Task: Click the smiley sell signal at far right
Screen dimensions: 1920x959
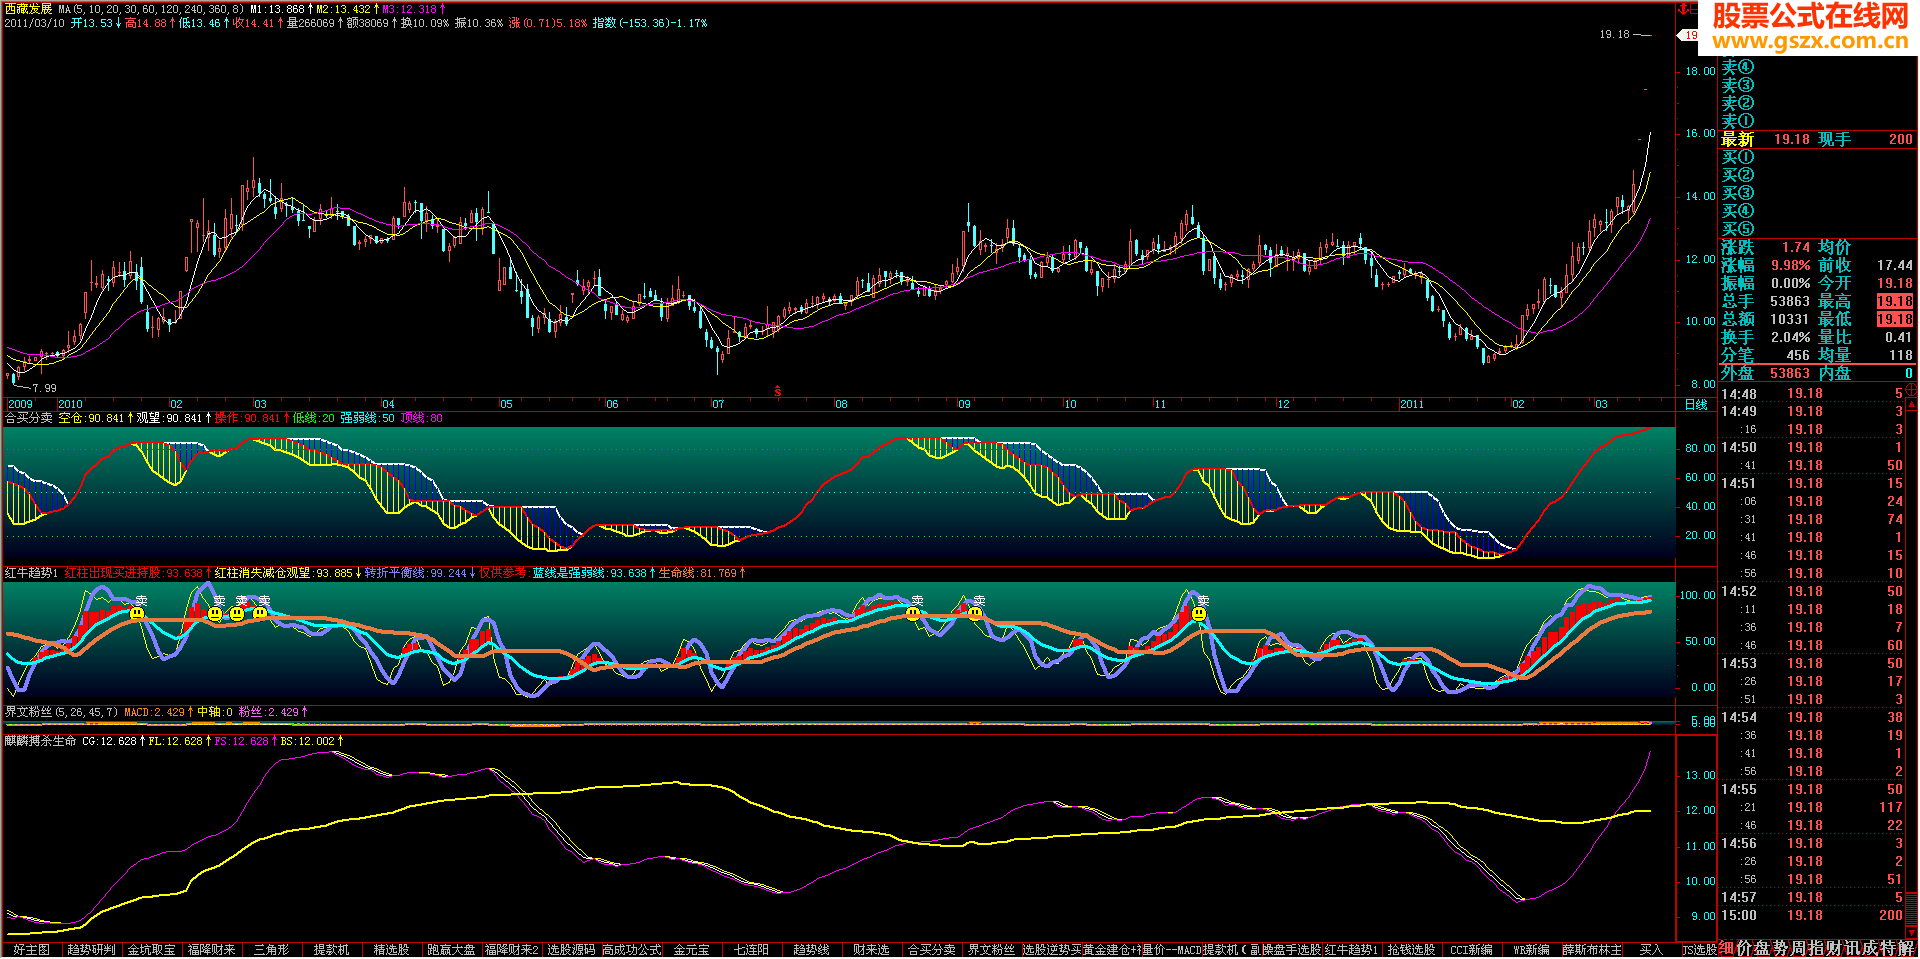Action: [1199, 613]
